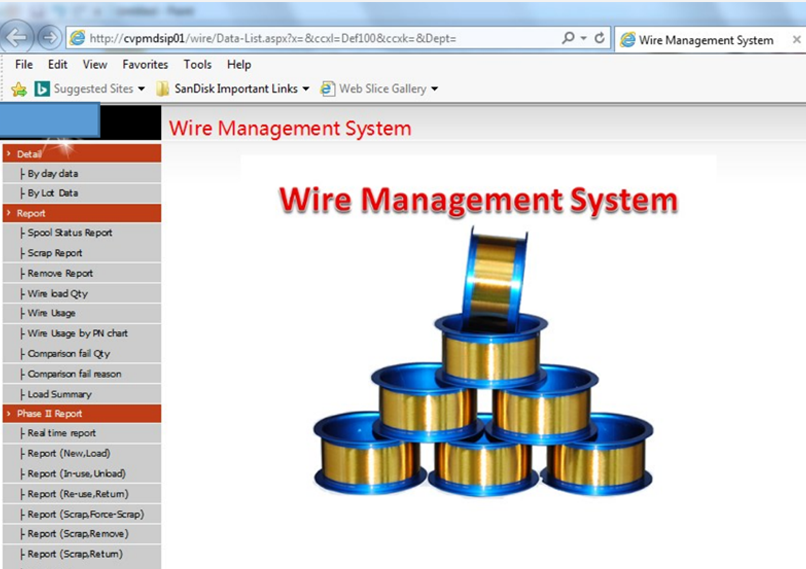806x569 pixels.
Task: Click the Refresh icon in address bar
Action: pos(599,39)
